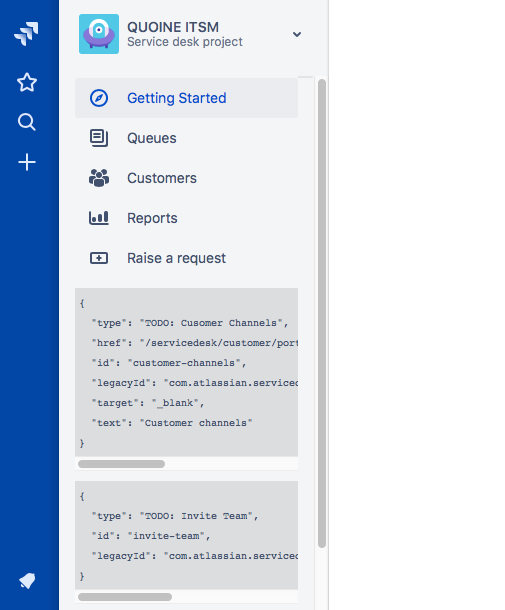505x610 pixels.
Task: Click the Raise a request icon
Action: 99,258
